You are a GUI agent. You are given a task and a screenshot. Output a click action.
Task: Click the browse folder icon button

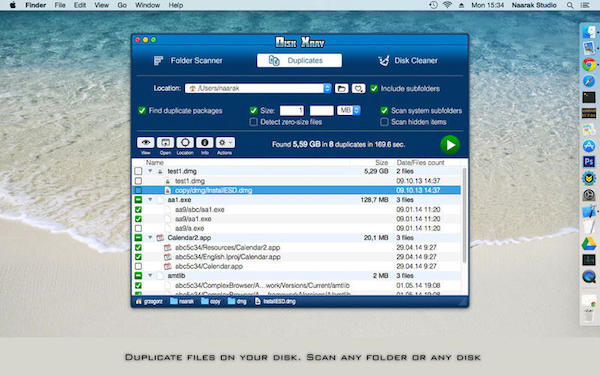(x=342, y=89)
